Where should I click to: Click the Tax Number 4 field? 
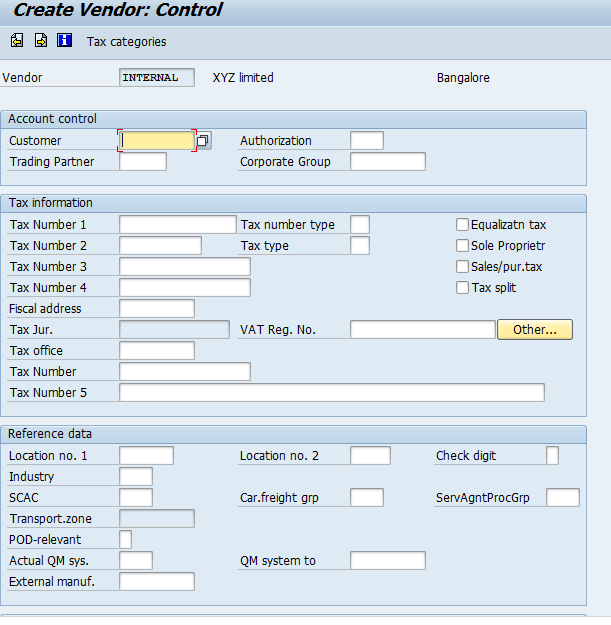185,288
